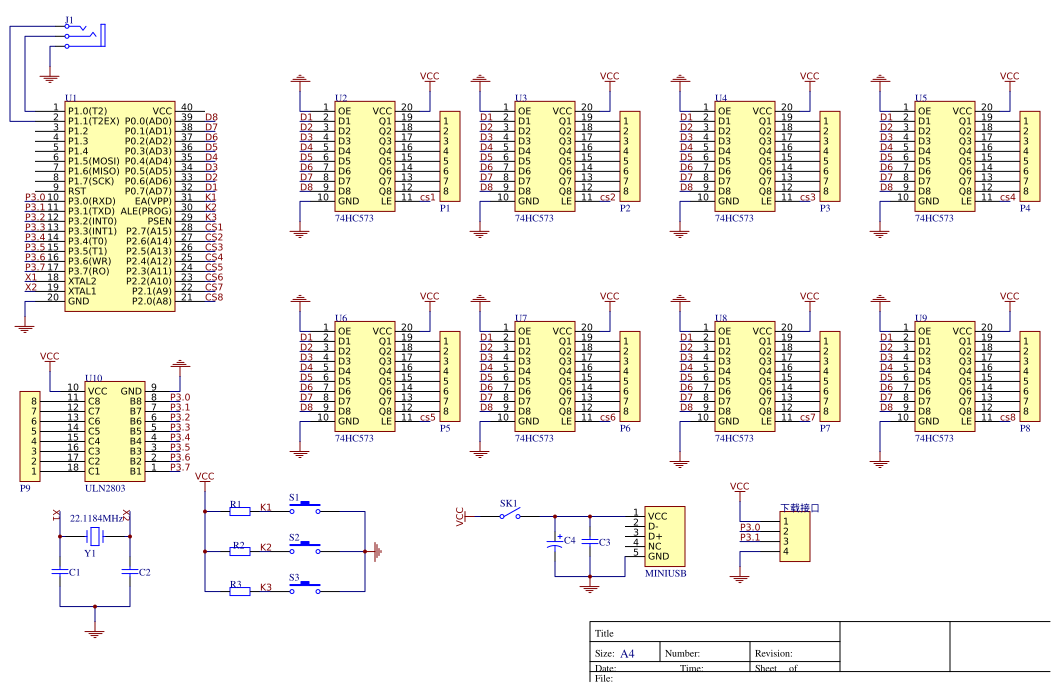Screen dimensions: 1060x695
Task: Select push button S2
Action: [306, 548]
